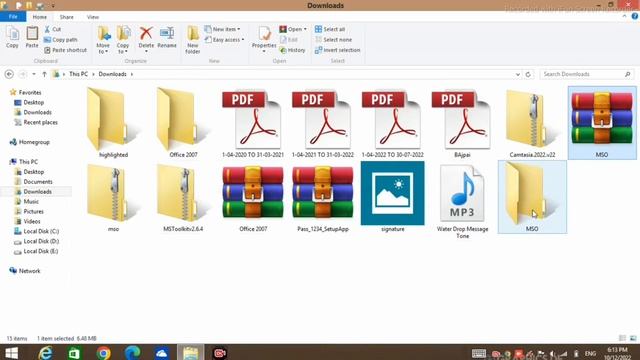
Task: Click History in the Open group
Action: (292, 50)
